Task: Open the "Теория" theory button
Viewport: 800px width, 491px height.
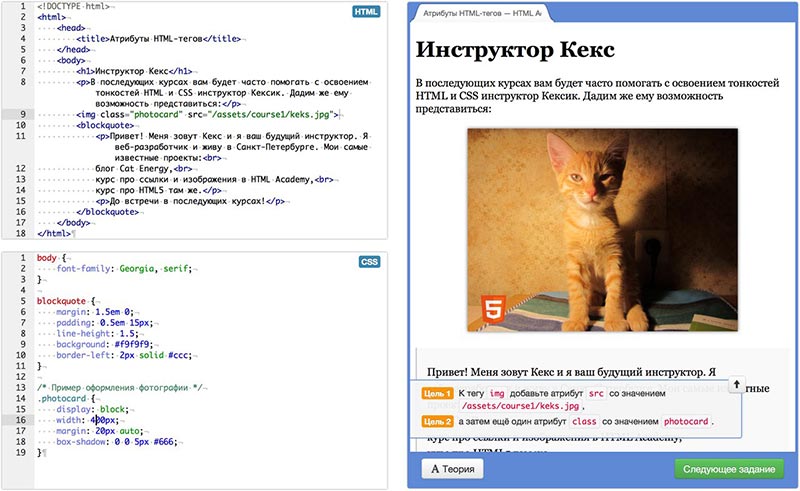Action: click(x=450, y=468)
